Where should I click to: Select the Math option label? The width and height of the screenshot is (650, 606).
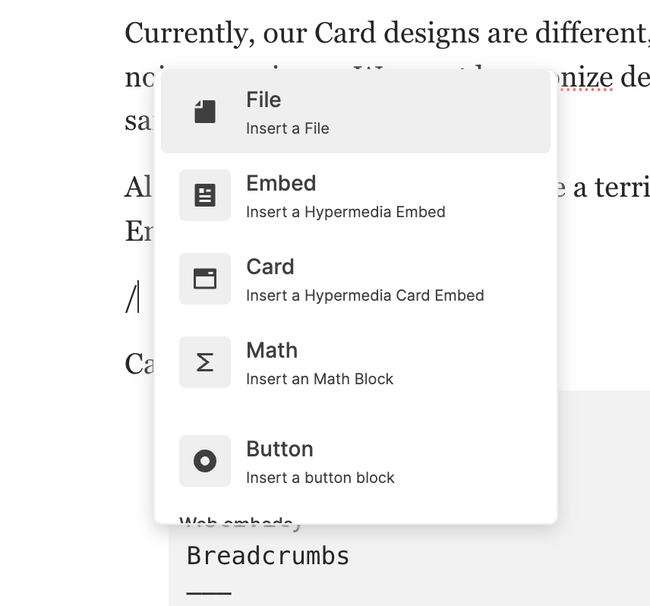(272, 350)
